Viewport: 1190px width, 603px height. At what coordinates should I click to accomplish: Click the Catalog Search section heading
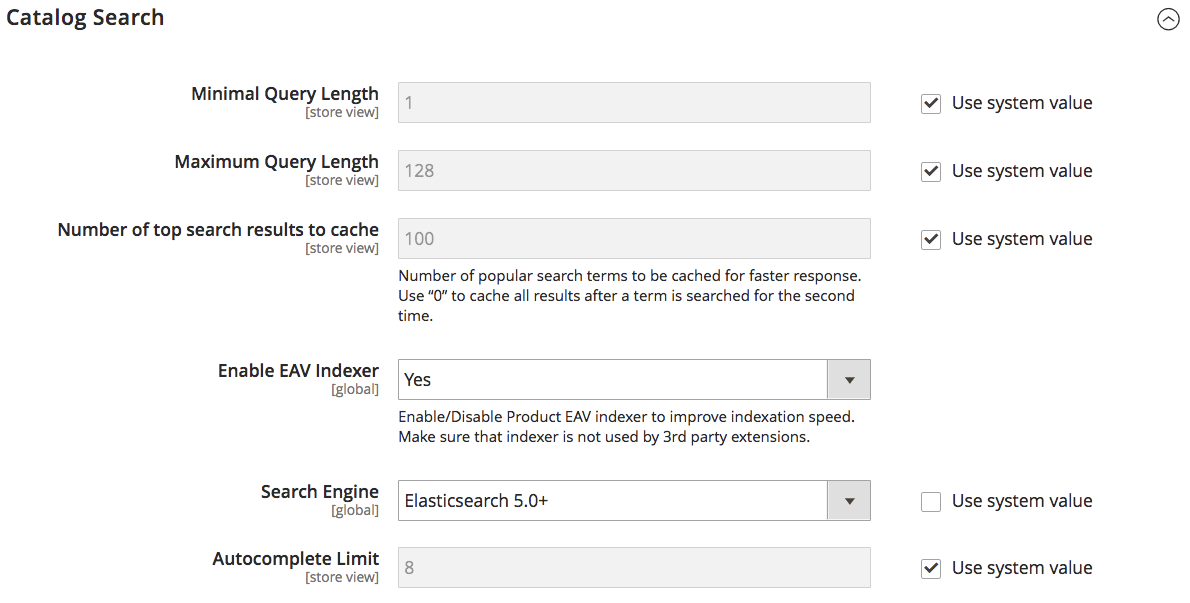pyautogui.click(x=85, y=17)
